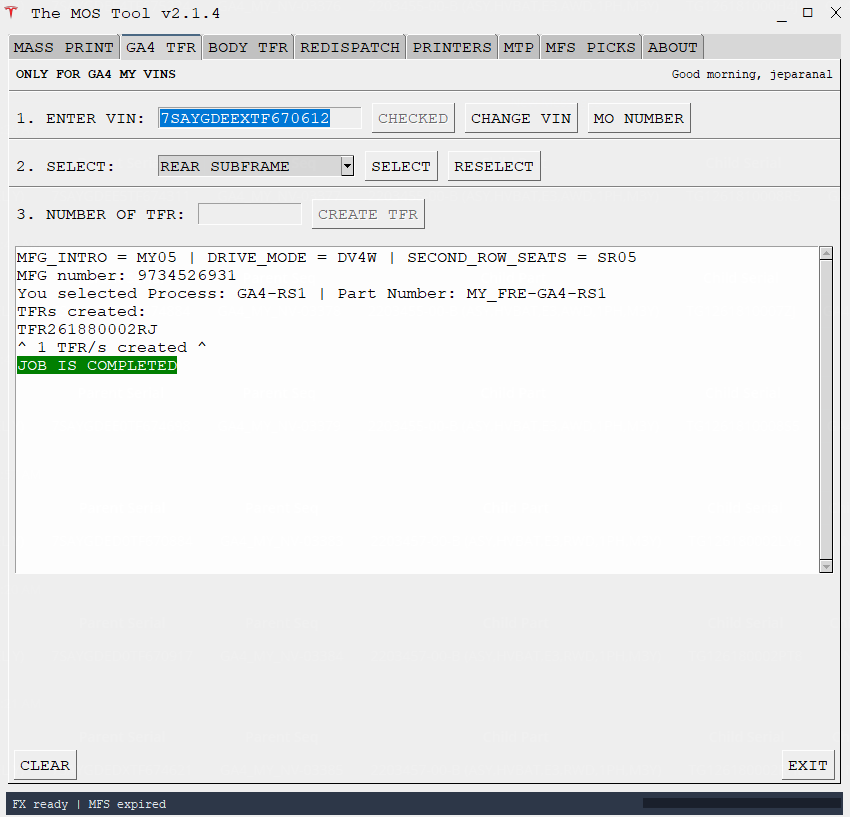Click the log scrollbar down arrow
The image size is (850, 817).
pyautogui.click(x=826, y=566)
